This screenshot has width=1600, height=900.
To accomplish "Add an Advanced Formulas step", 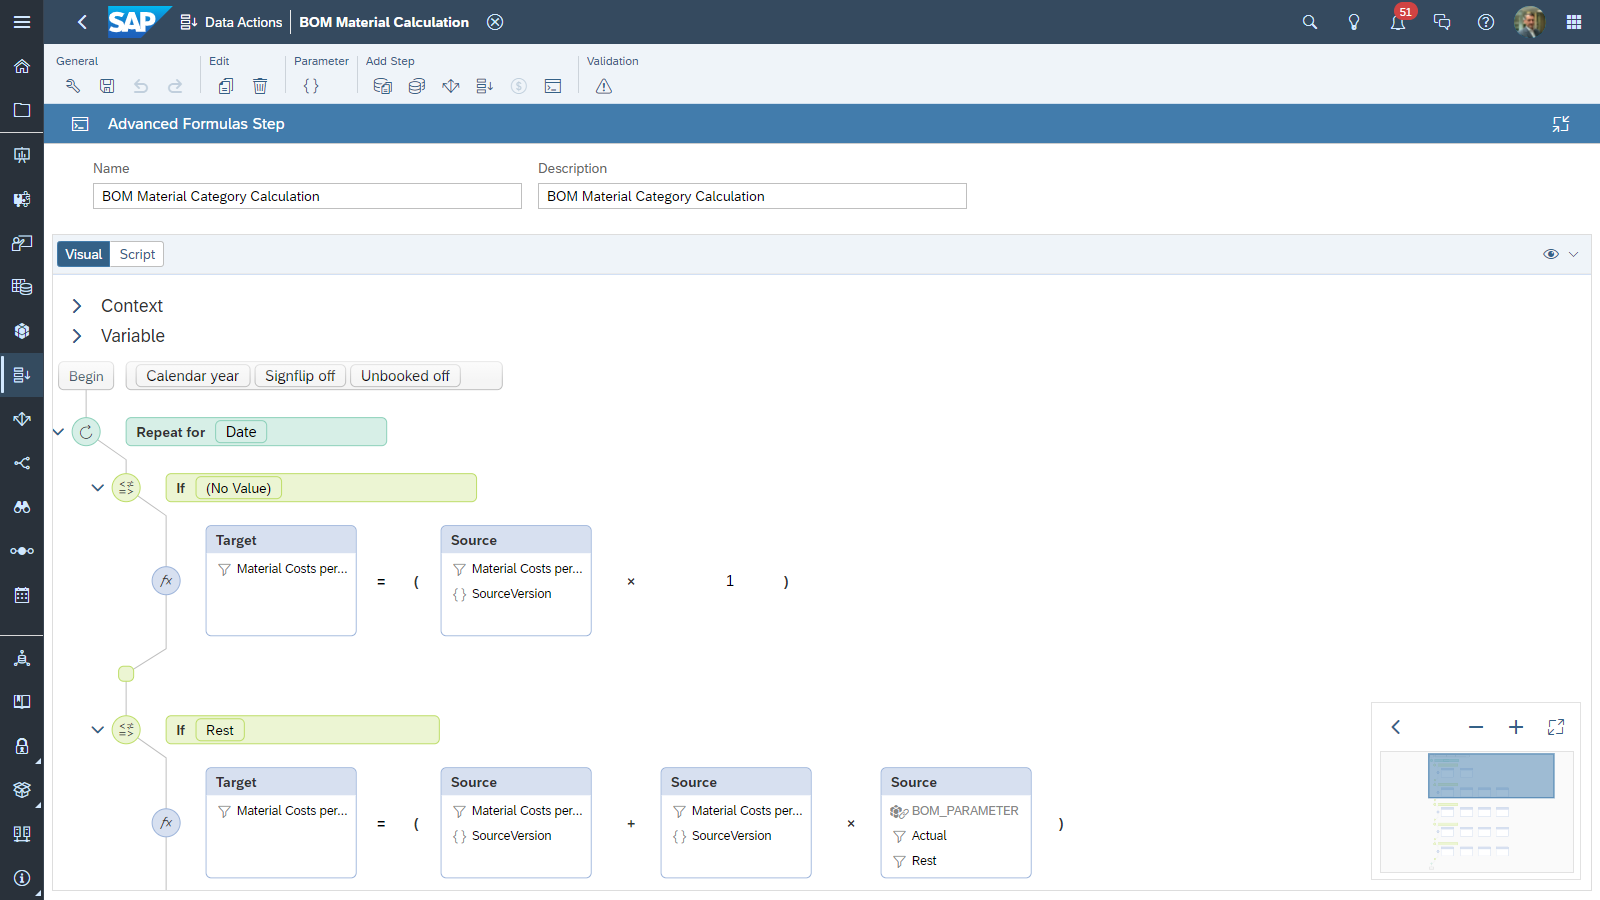I will [553, 86].
